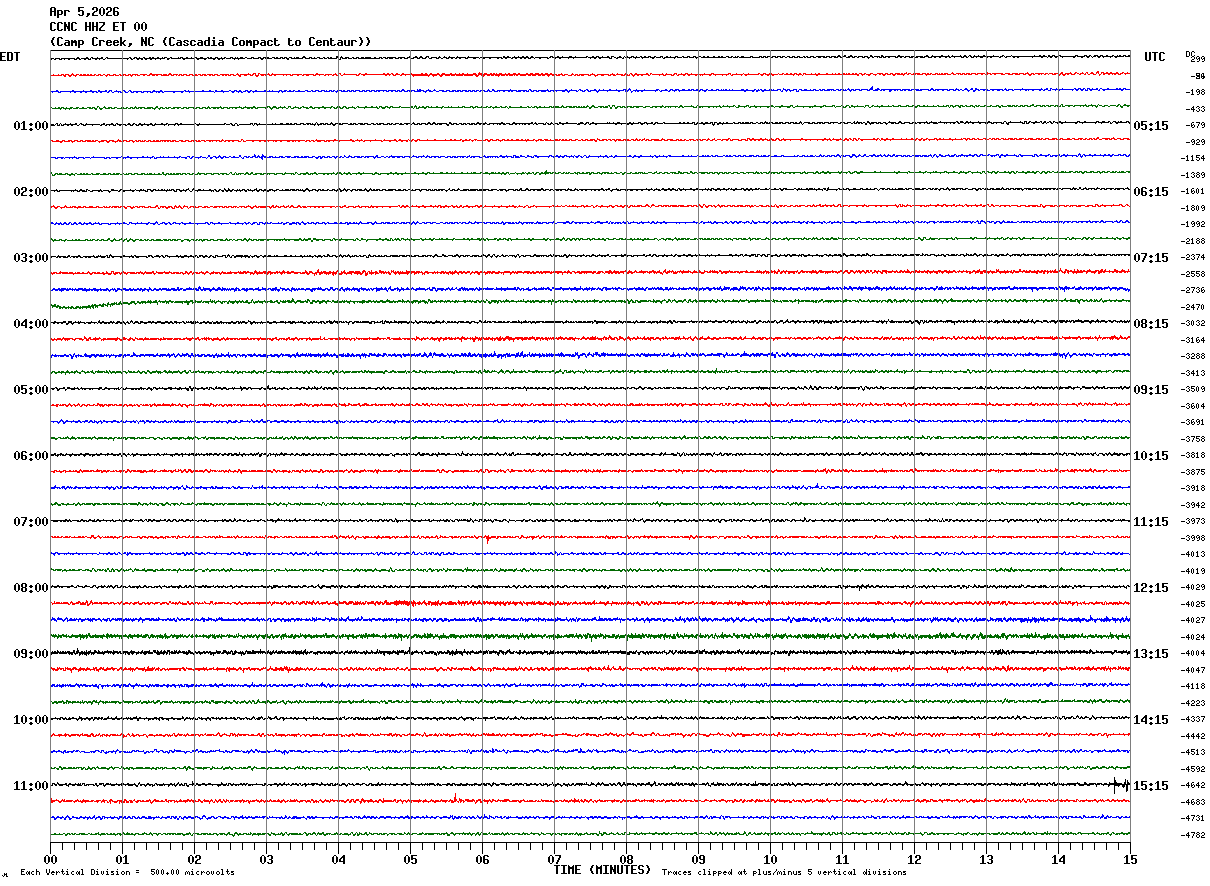Click minute tick label '06' on the time axis
Viewport: 1210px width, 886px height.
pos(482,859)
